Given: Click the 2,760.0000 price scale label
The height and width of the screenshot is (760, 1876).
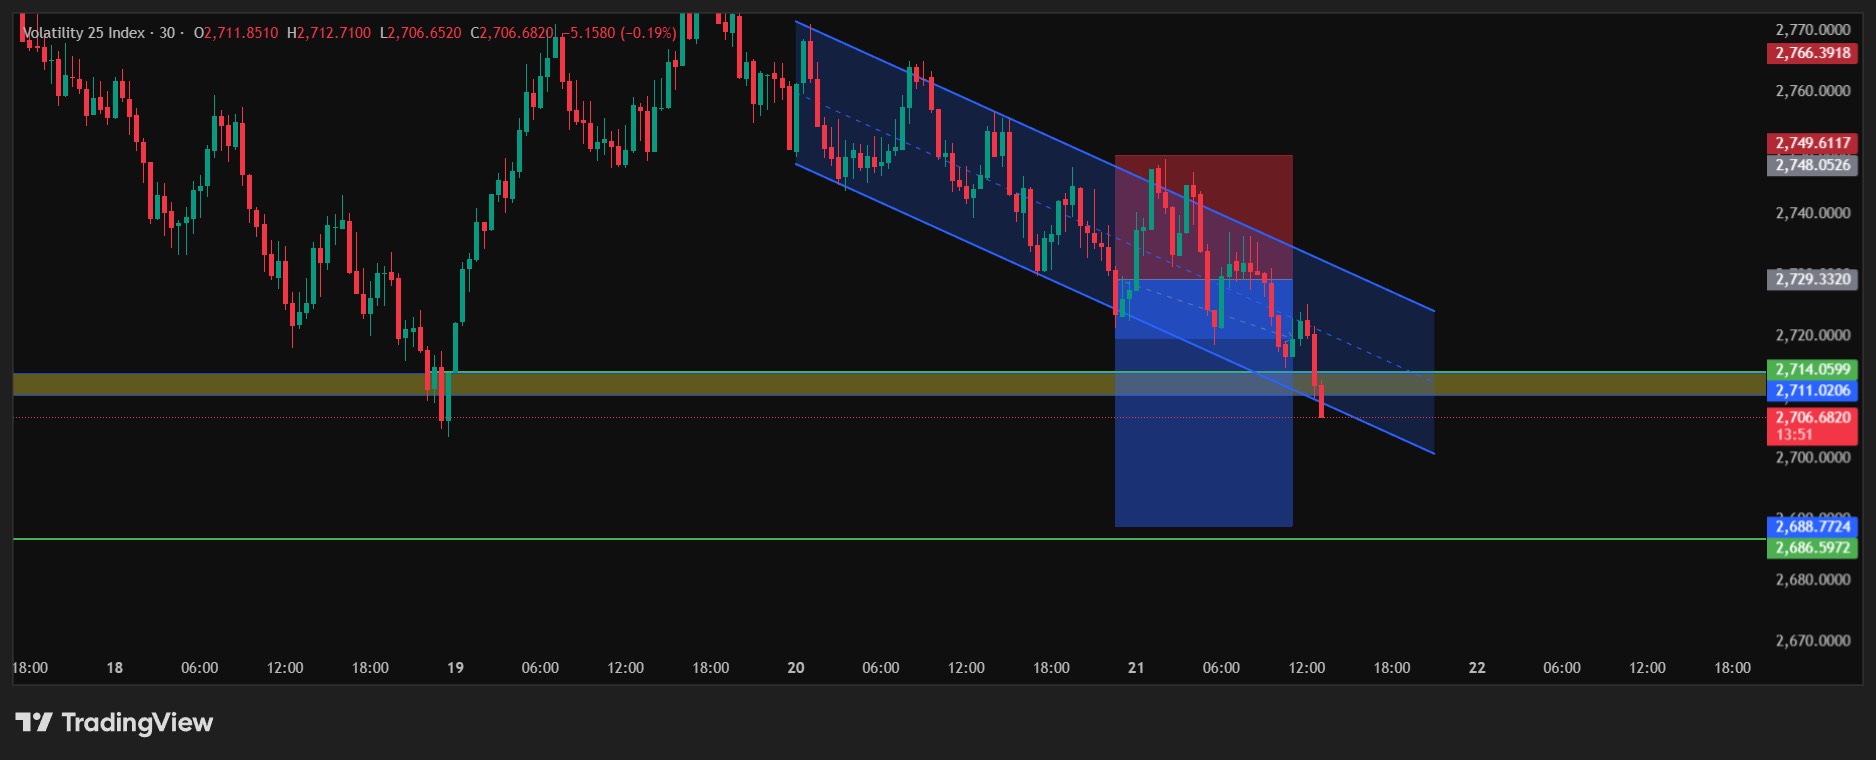Looking at the screenshot, I should (x=1812, y=91).
